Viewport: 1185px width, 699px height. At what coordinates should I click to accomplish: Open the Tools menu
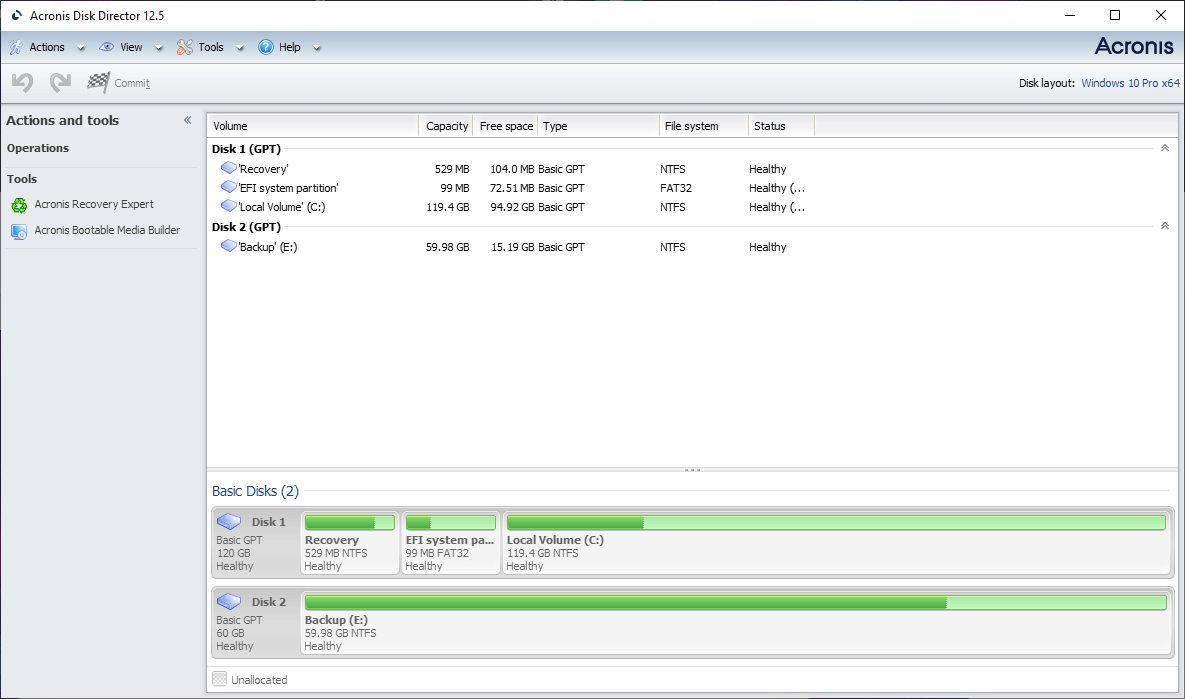coord(210,47)
